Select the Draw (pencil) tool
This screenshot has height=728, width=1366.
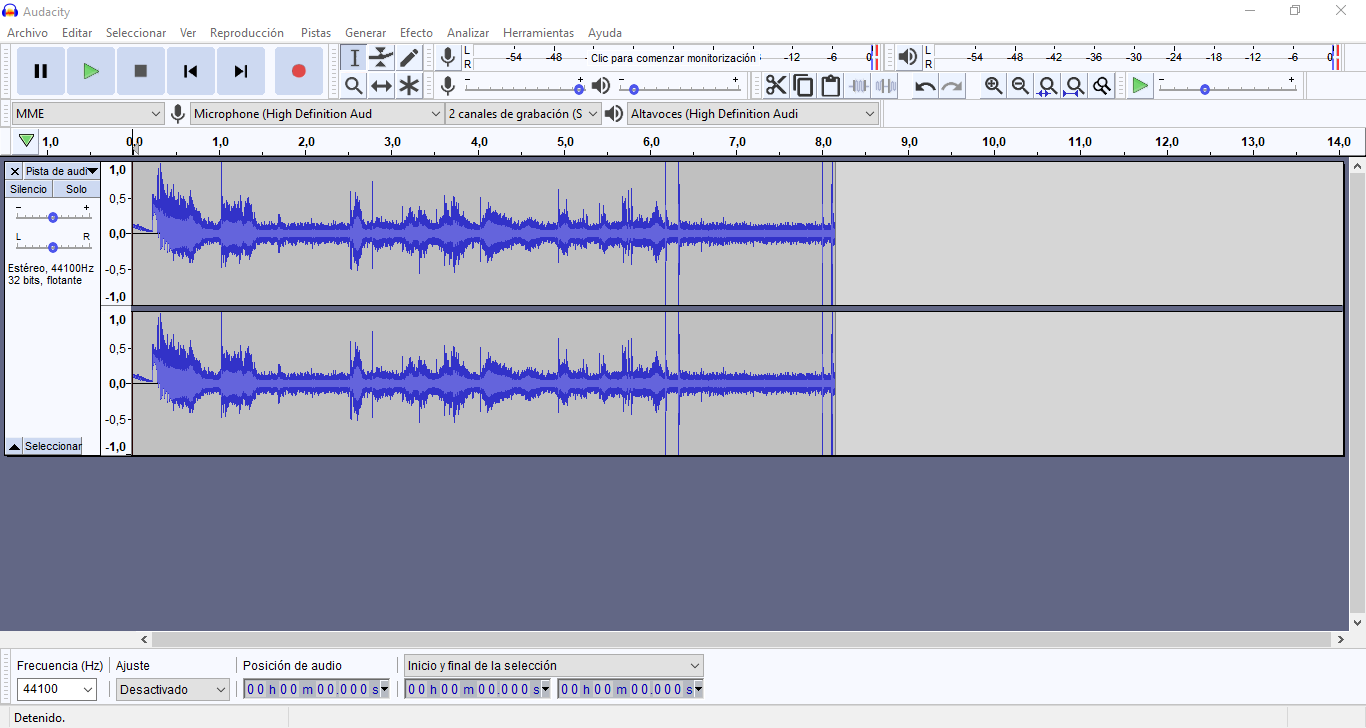pos(409,58)
